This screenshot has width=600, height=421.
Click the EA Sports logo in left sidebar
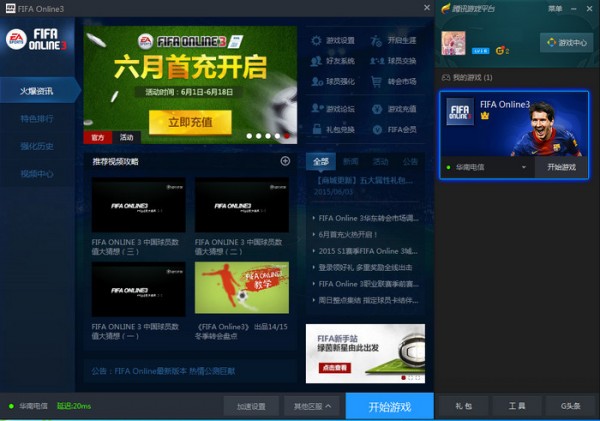[x=16, y=39]
